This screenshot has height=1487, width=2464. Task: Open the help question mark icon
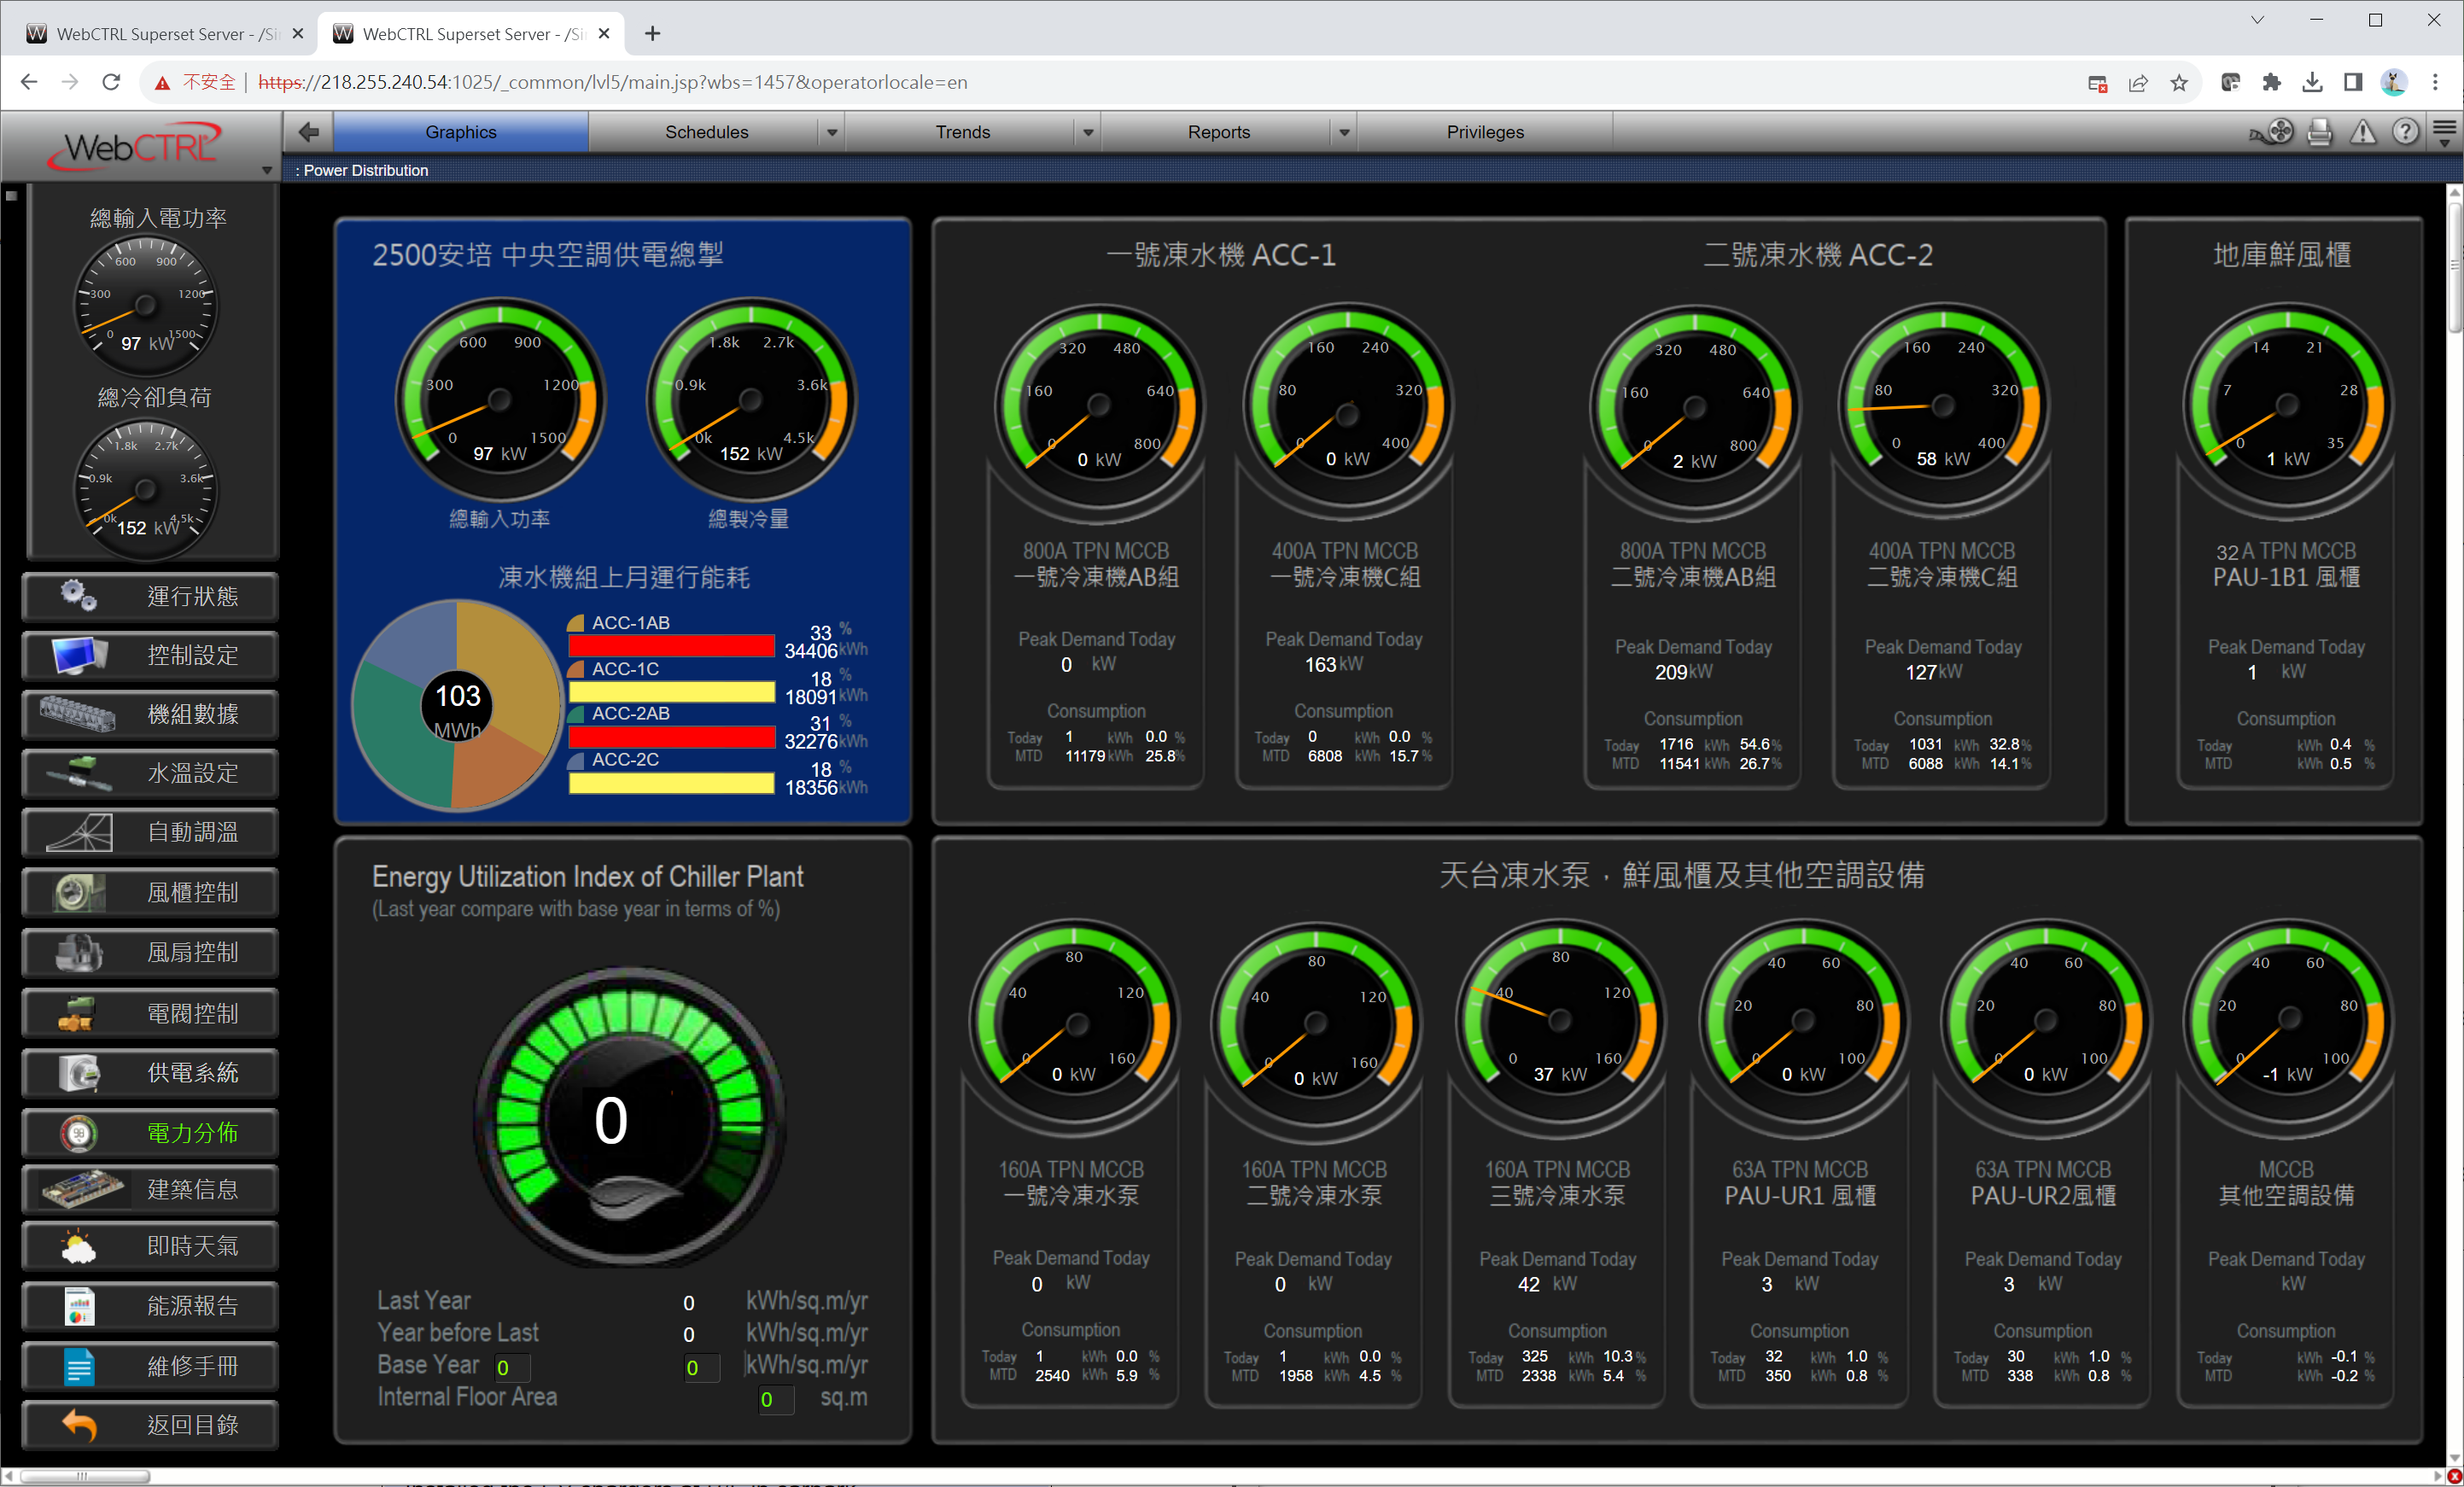(2405, 132)
